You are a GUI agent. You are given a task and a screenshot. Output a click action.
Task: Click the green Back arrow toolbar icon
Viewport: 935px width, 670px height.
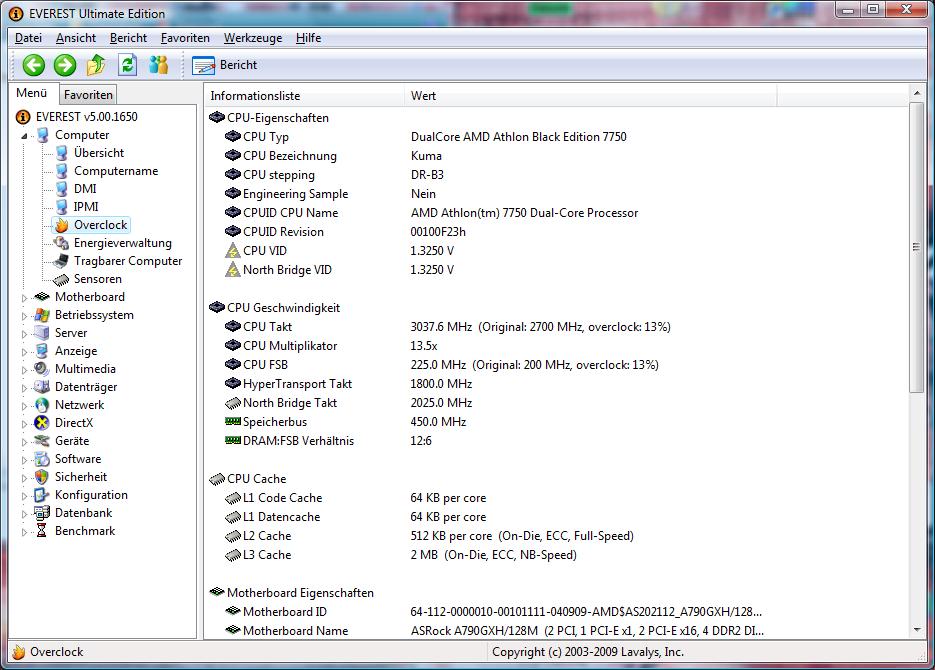[x=33, y=65]
